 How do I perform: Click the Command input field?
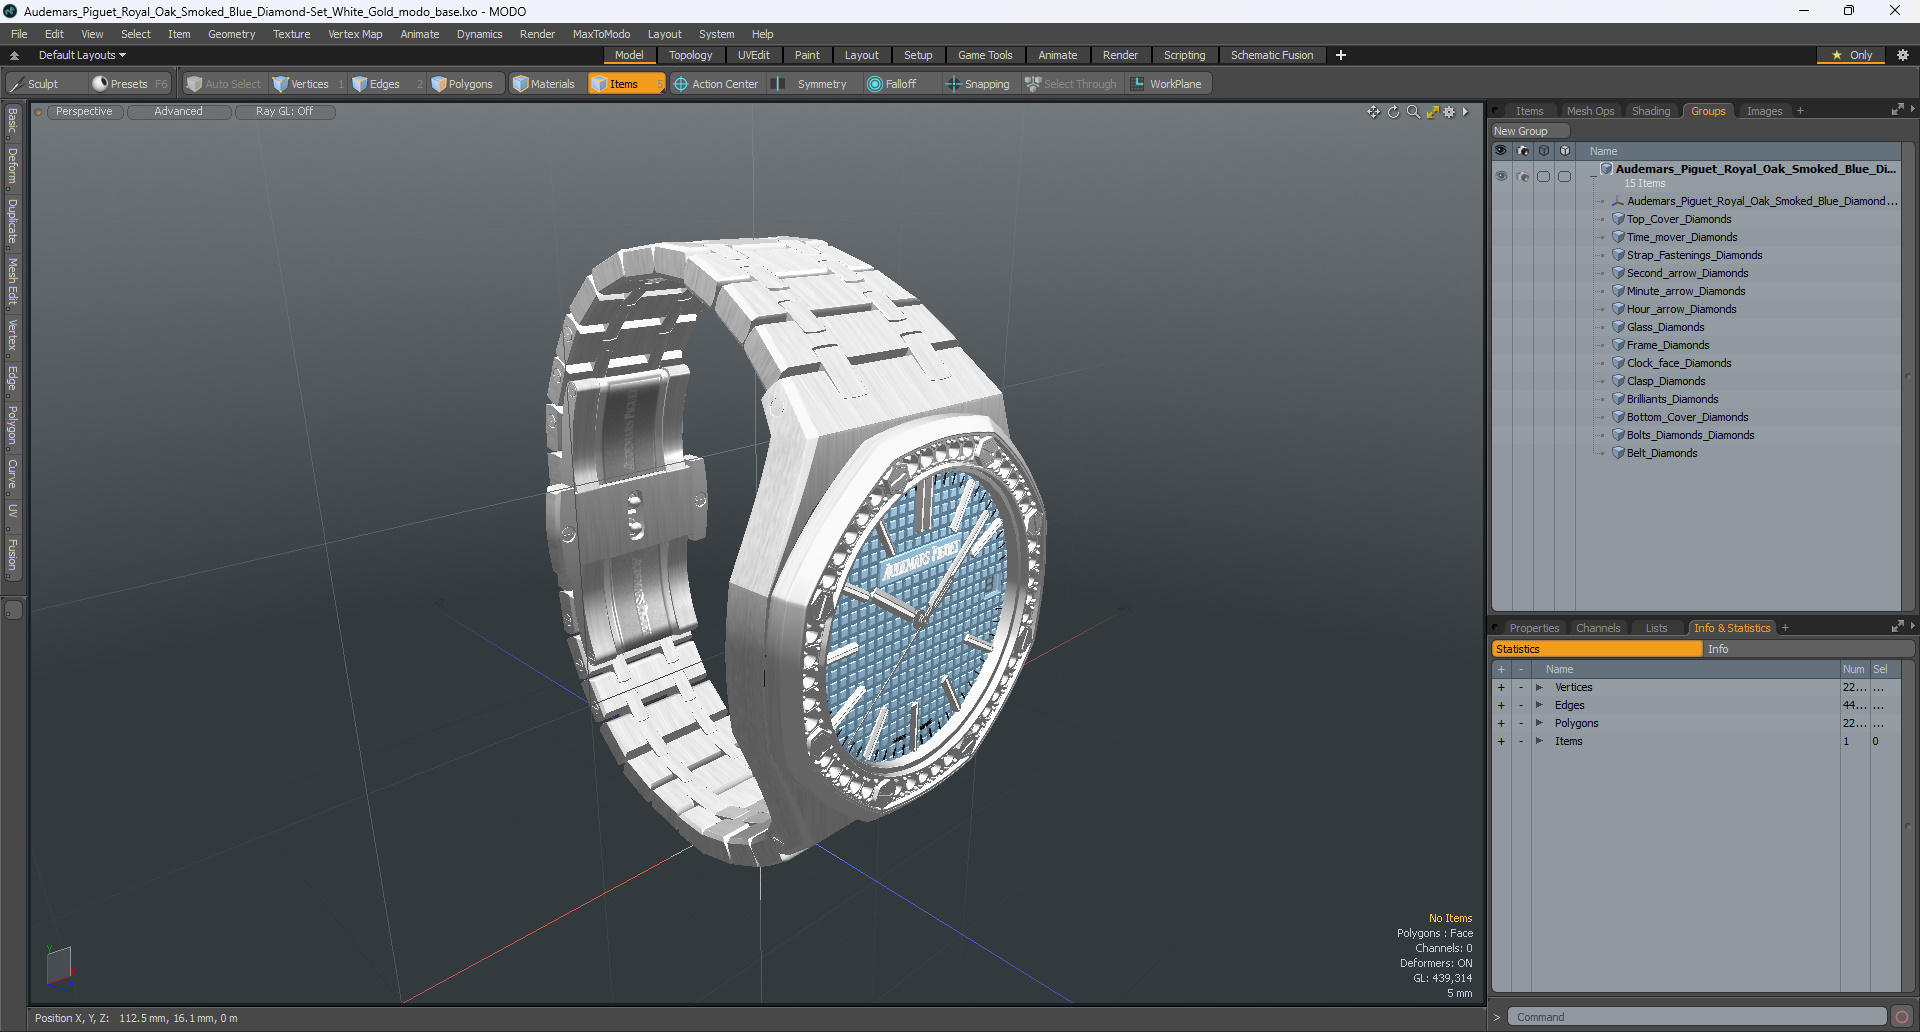[1696, 1017]
